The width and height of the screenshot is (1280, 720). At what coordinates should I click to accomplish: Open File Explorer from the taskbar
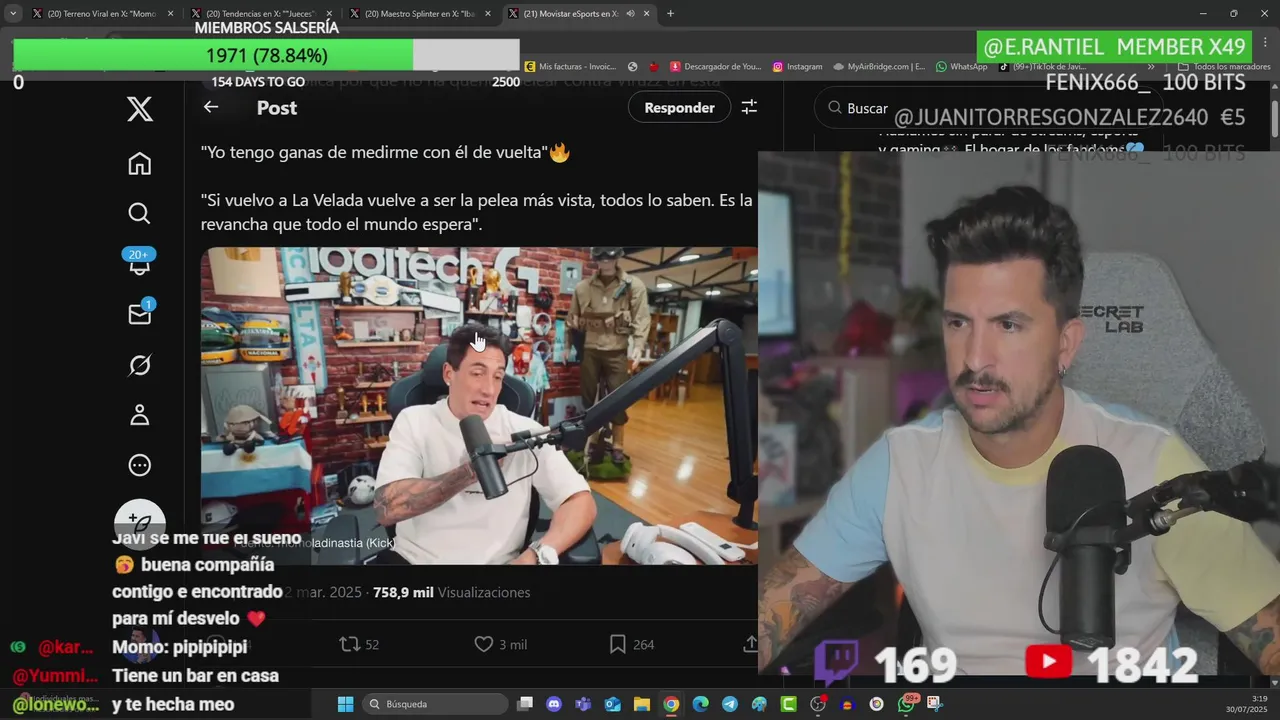click(x=642, y=704)
